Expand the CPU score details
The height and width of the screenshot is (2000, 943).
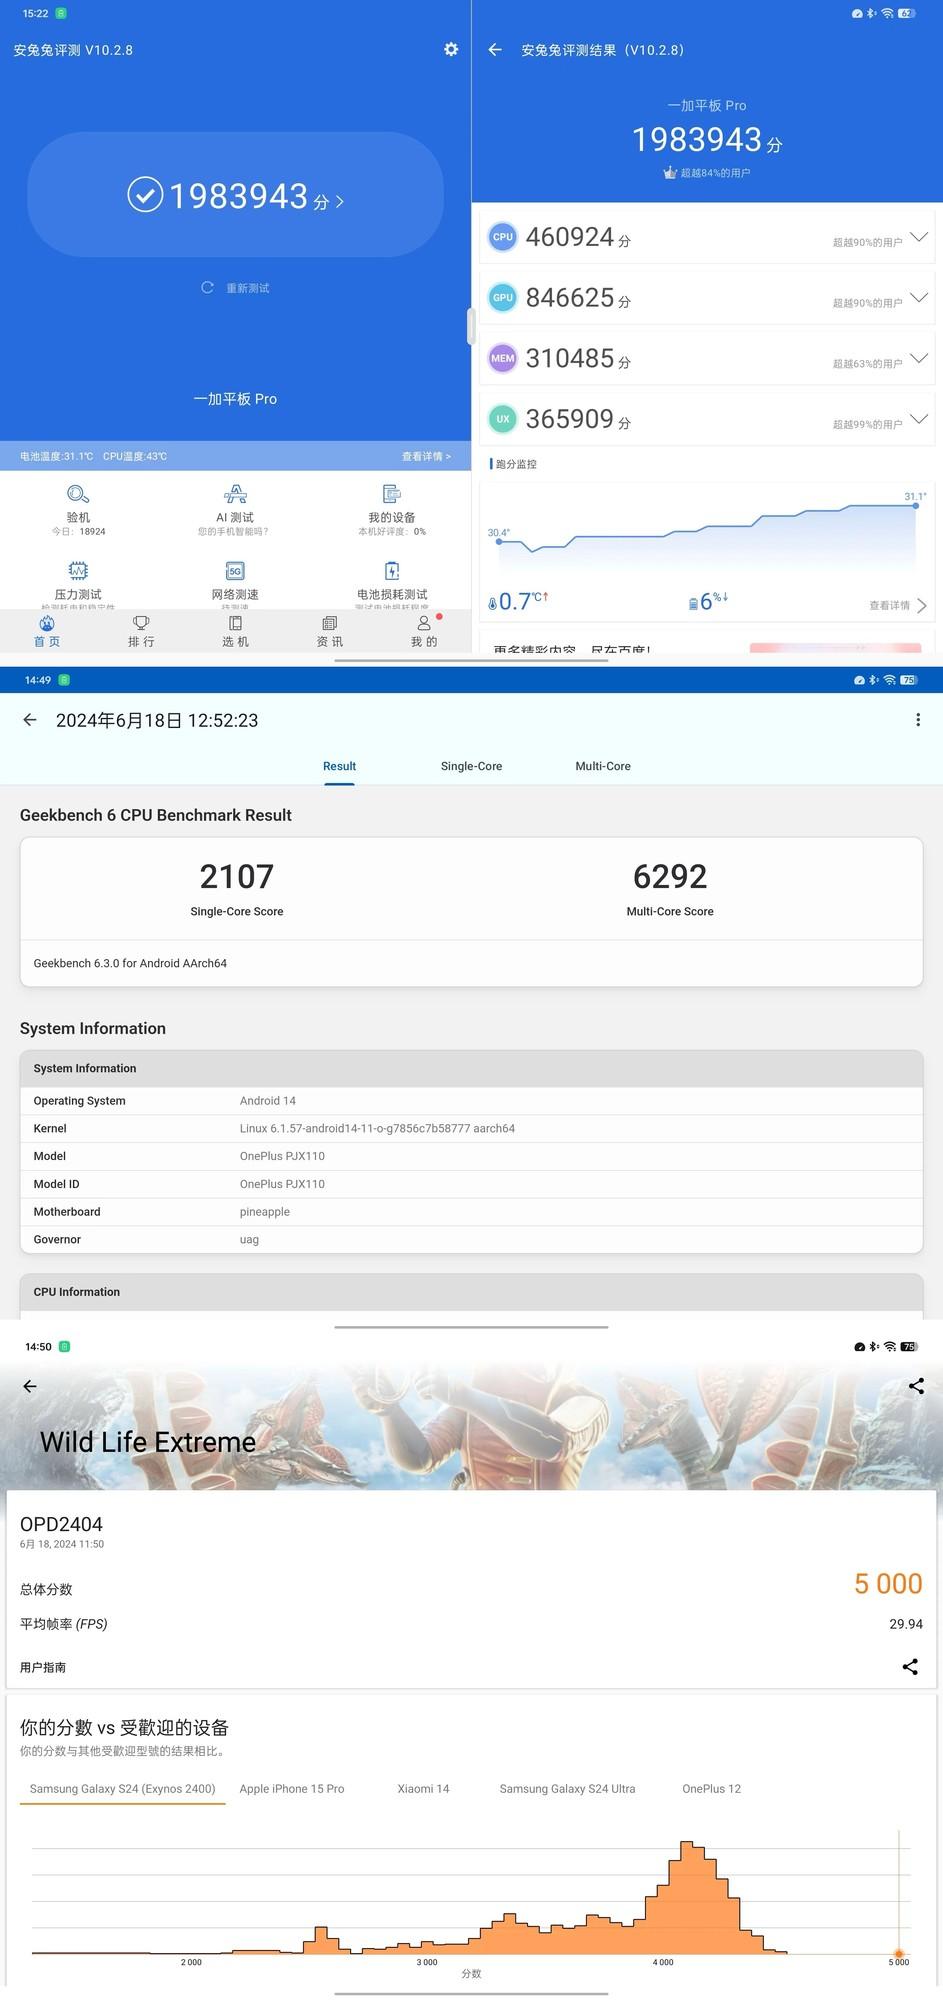[919, 238]
